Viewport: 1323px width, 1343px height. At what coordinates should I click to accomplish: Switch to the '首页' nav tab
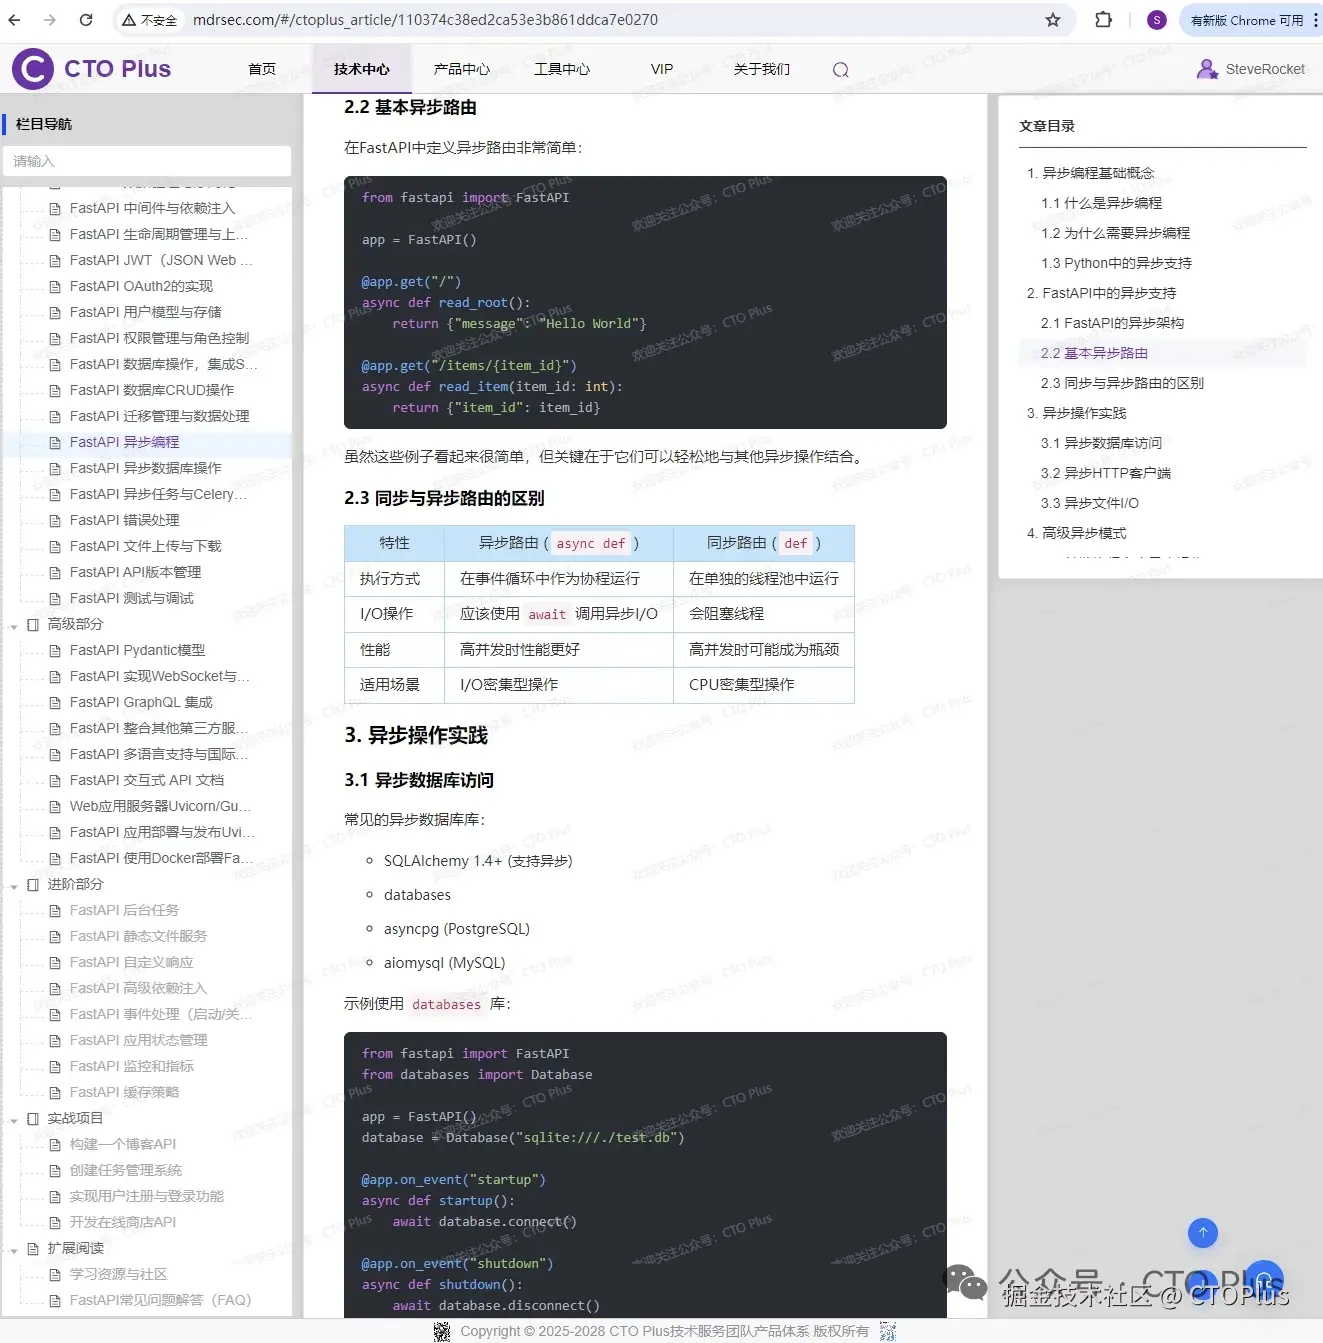tap(262, 69)
